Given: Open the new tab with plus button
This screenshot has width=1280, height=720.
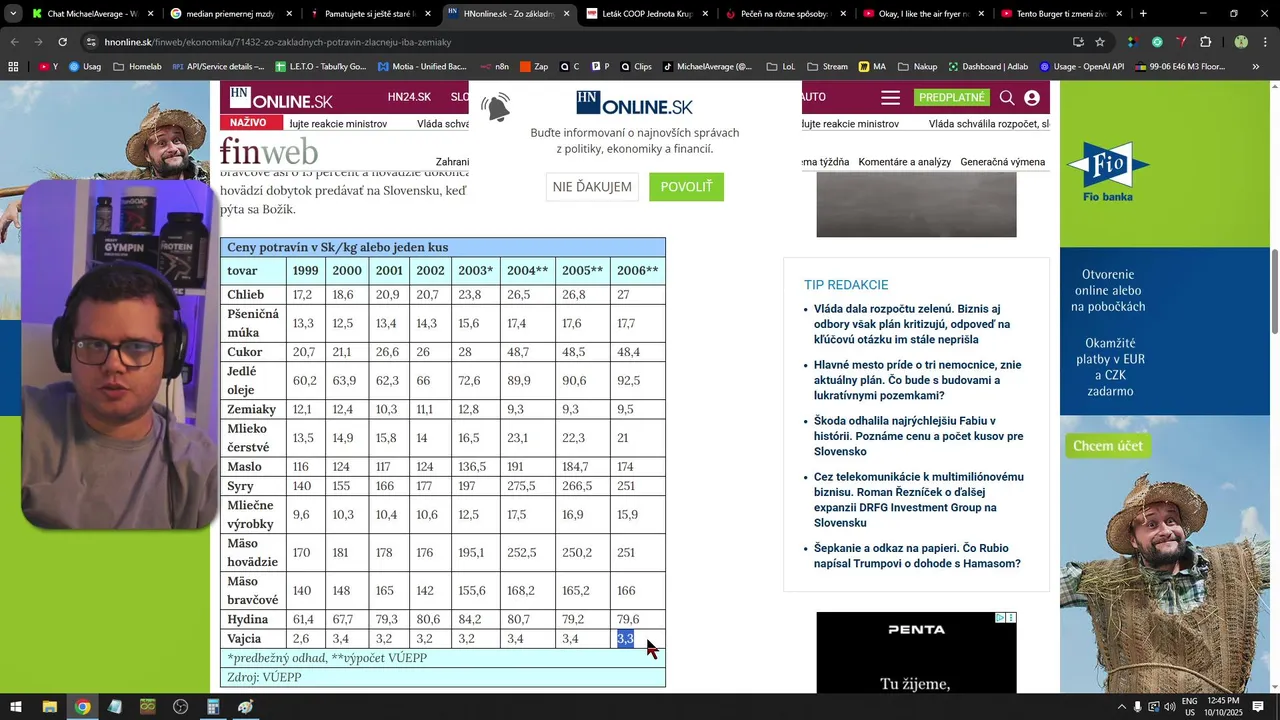Looking at the screenshot, I should tap(1143, 14).
